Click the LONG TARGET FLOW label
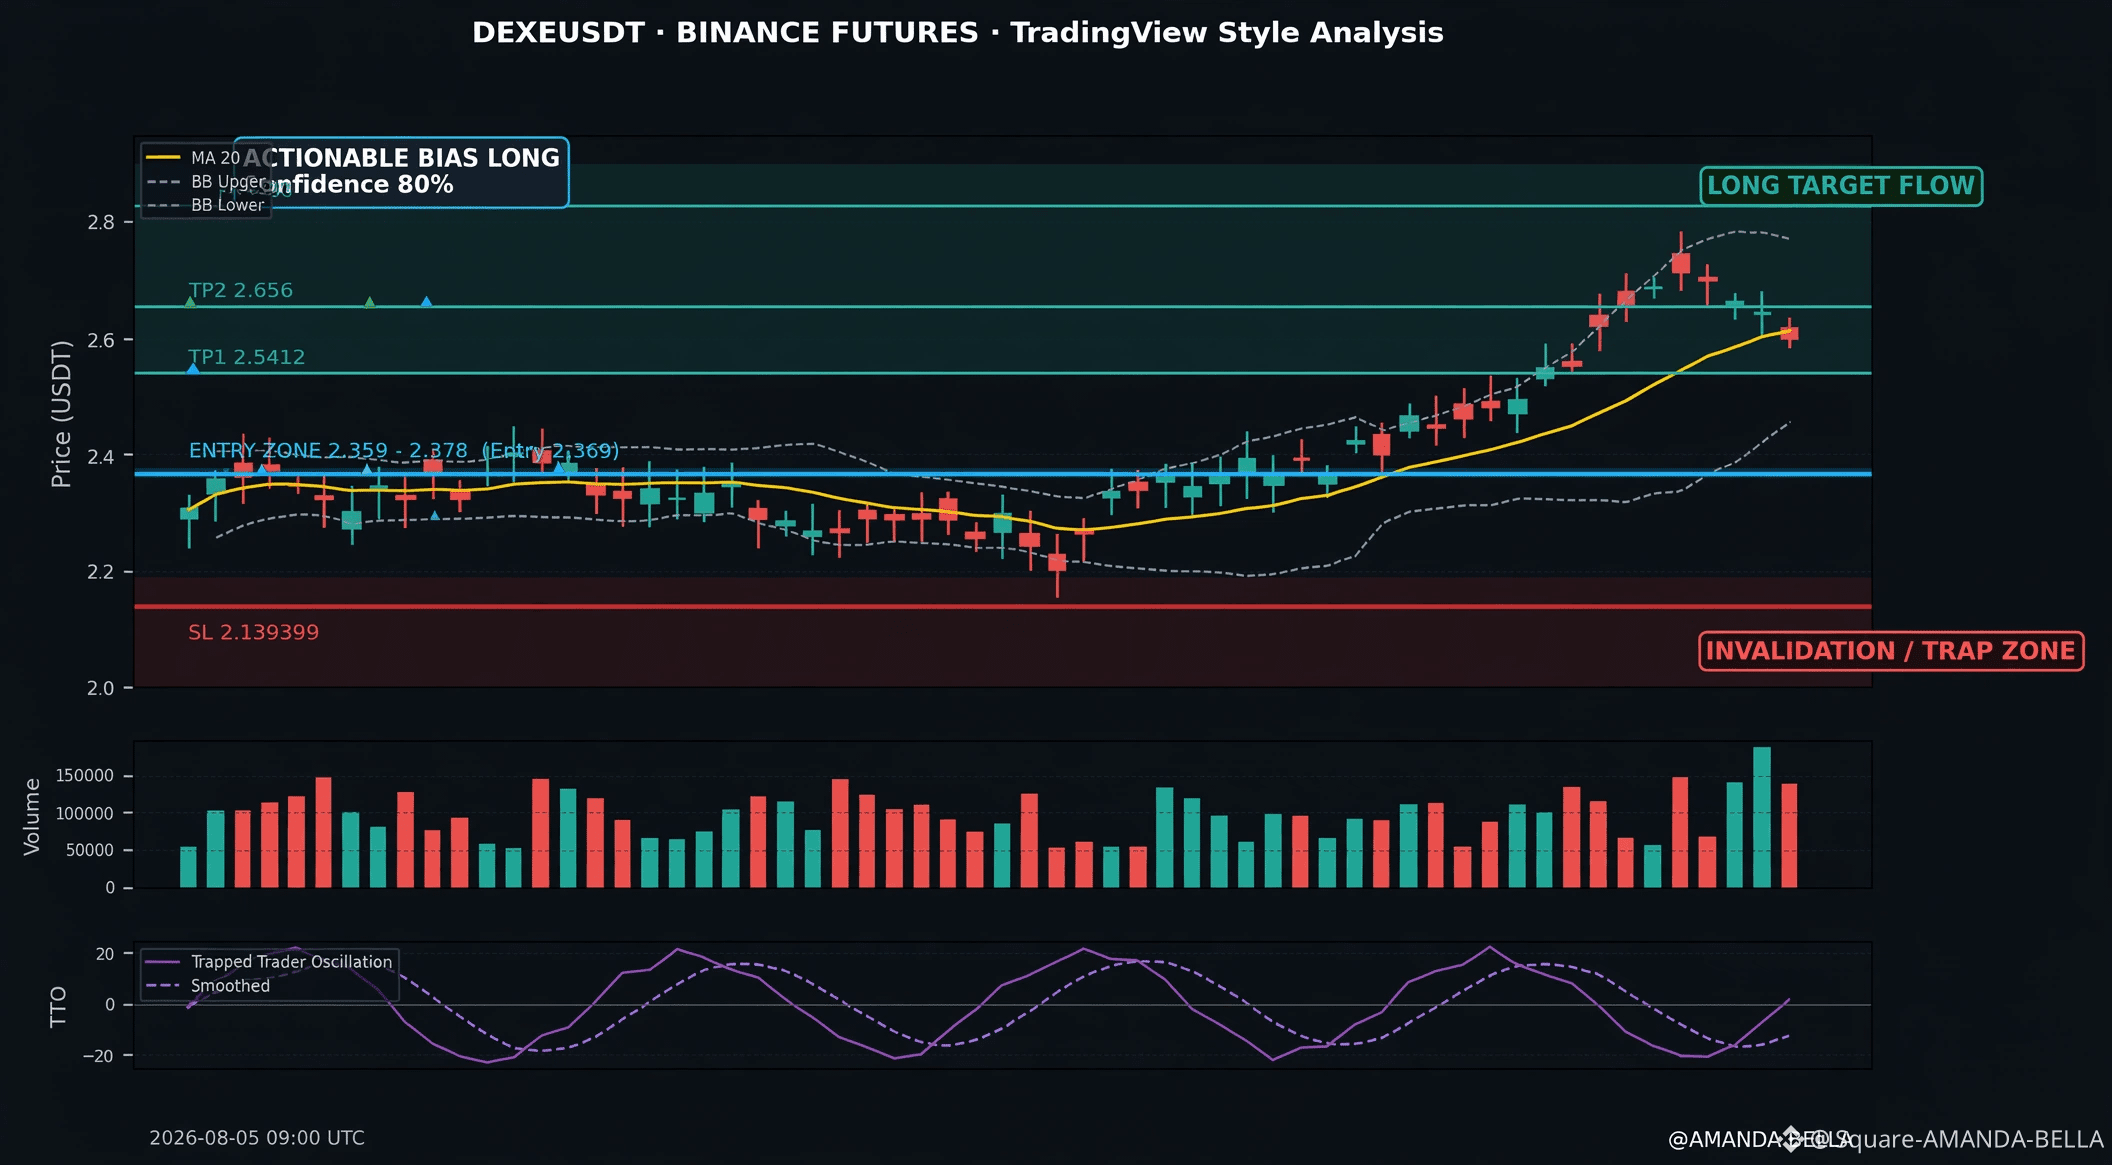2112x1165 pixels. coord(1841,186)
